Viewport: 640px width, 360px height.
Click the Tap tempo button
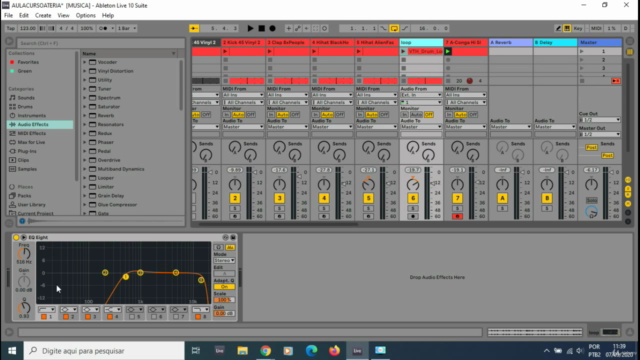[x=11, y=28]
